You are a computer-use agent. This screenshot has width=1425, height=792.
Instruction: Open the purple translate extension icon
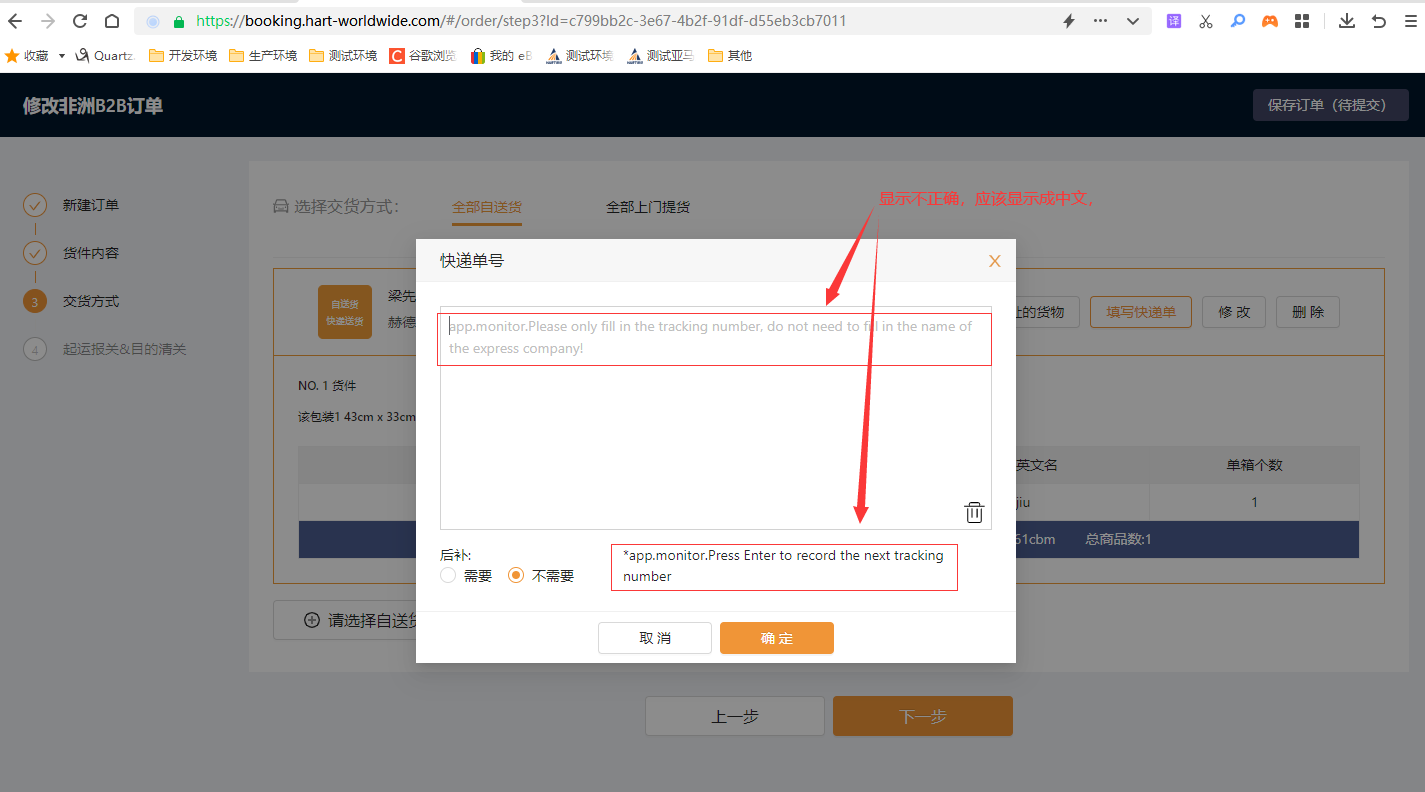1174,21
